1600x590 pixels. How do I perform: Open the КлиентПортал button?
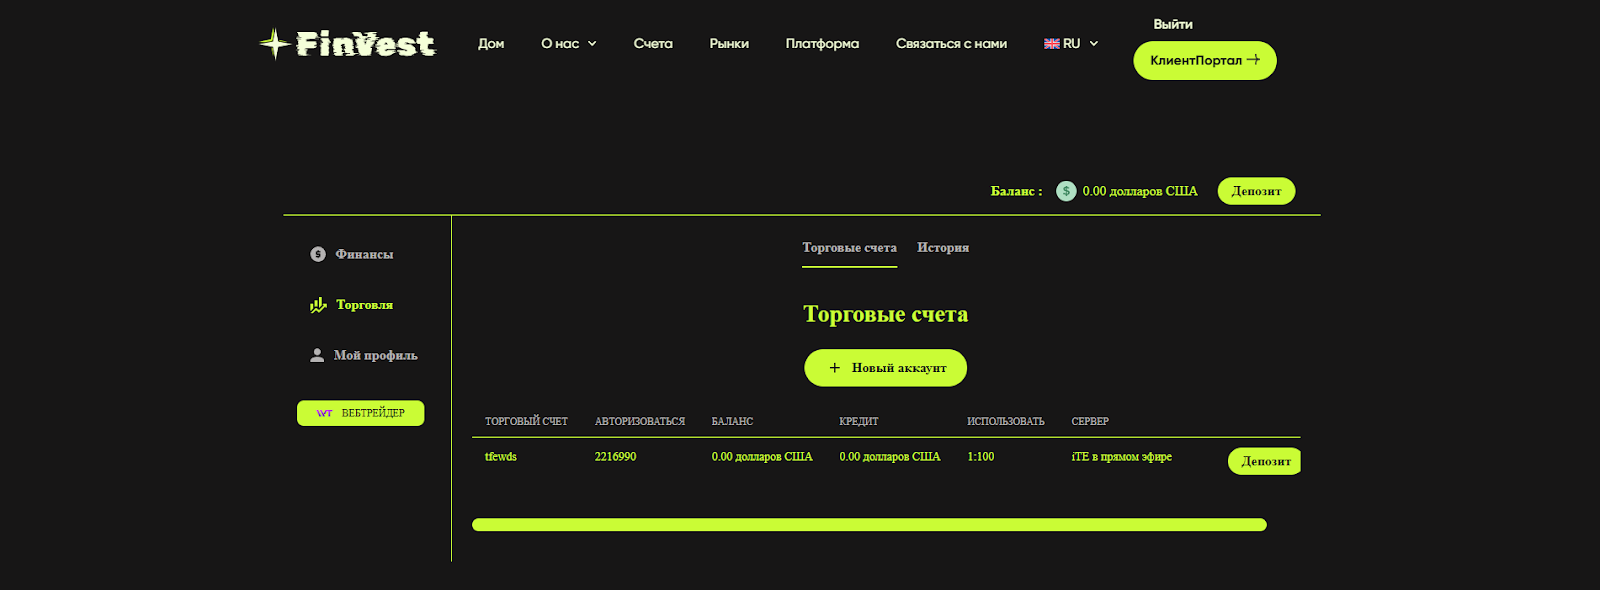click(x=1205, y=60)
